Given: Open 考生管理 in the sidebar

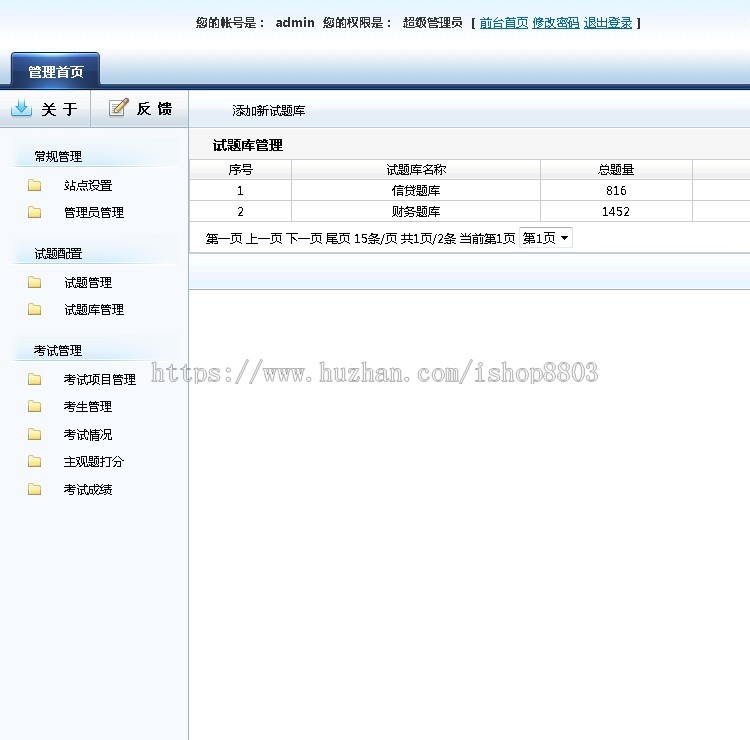Looking at the screenshot, I should click(x=88, y=407).
